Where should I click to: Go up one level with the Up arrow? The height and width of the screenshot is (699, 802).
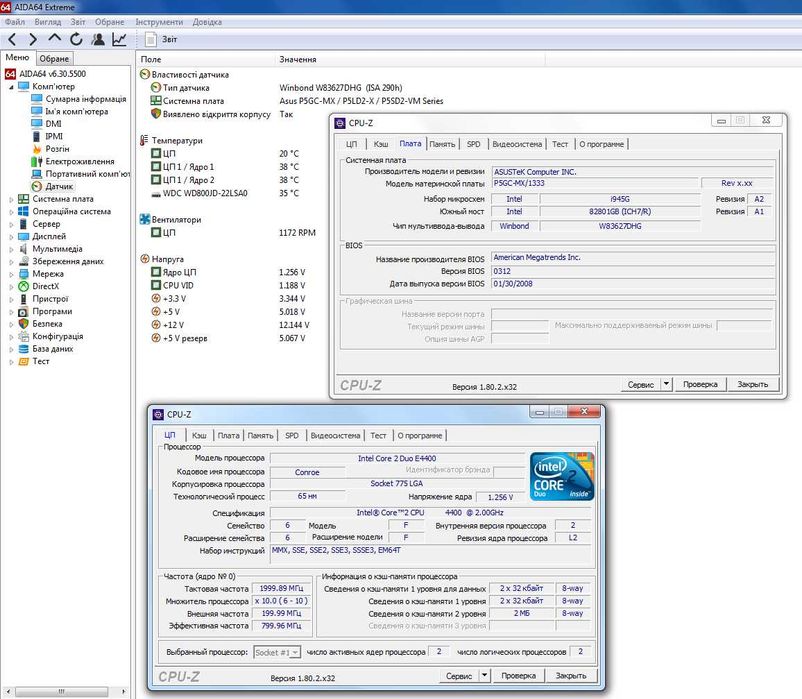[x=55, y=39]
